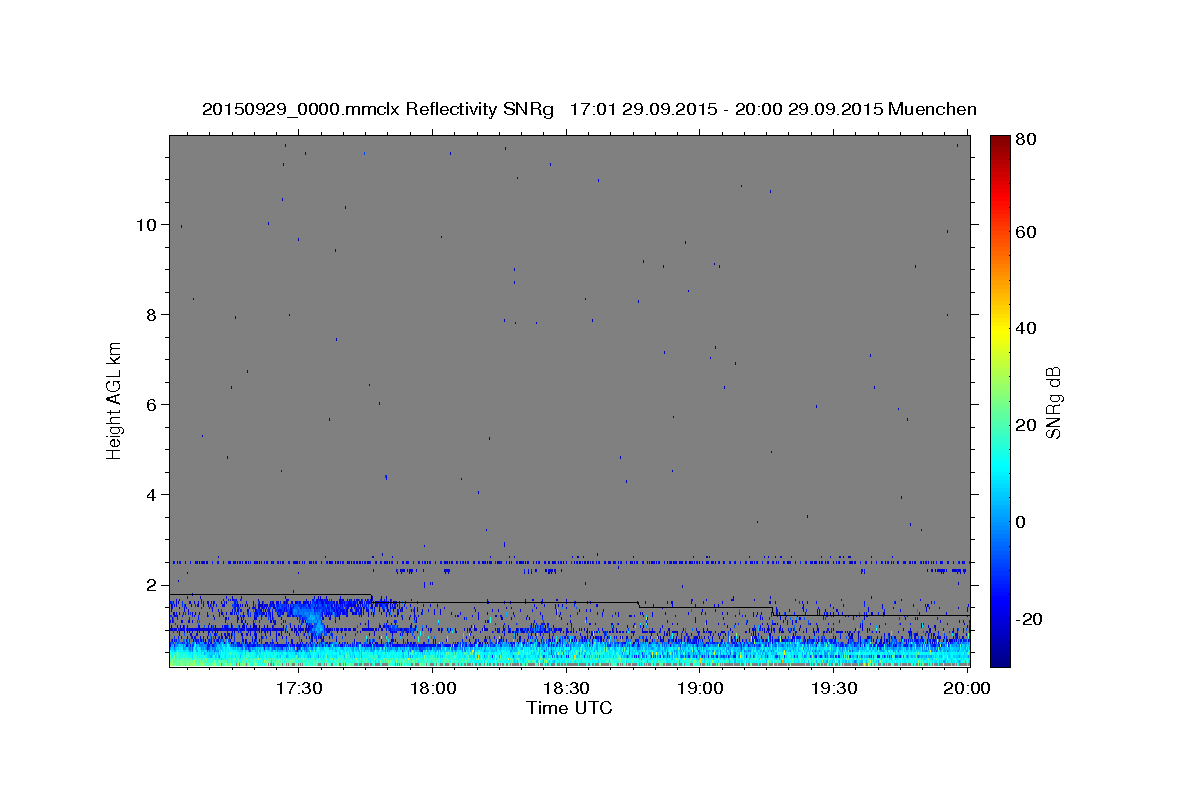This screenshot has height=800, width=1200.
Task: Click the cyan low-level reflectivity band near 19:00
Action: click(x=700, y=652)
